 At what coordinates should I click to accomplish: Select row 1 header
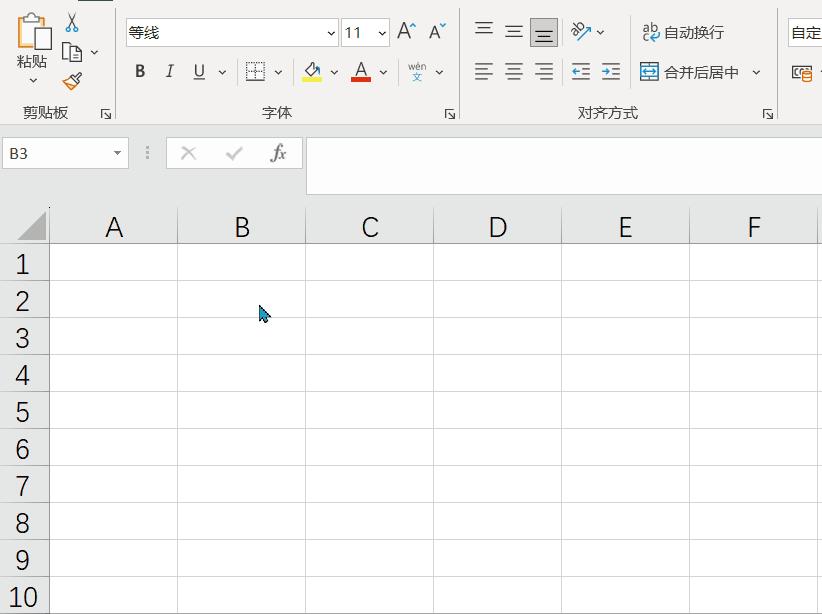pyautogui.click(x=25, y=263)
